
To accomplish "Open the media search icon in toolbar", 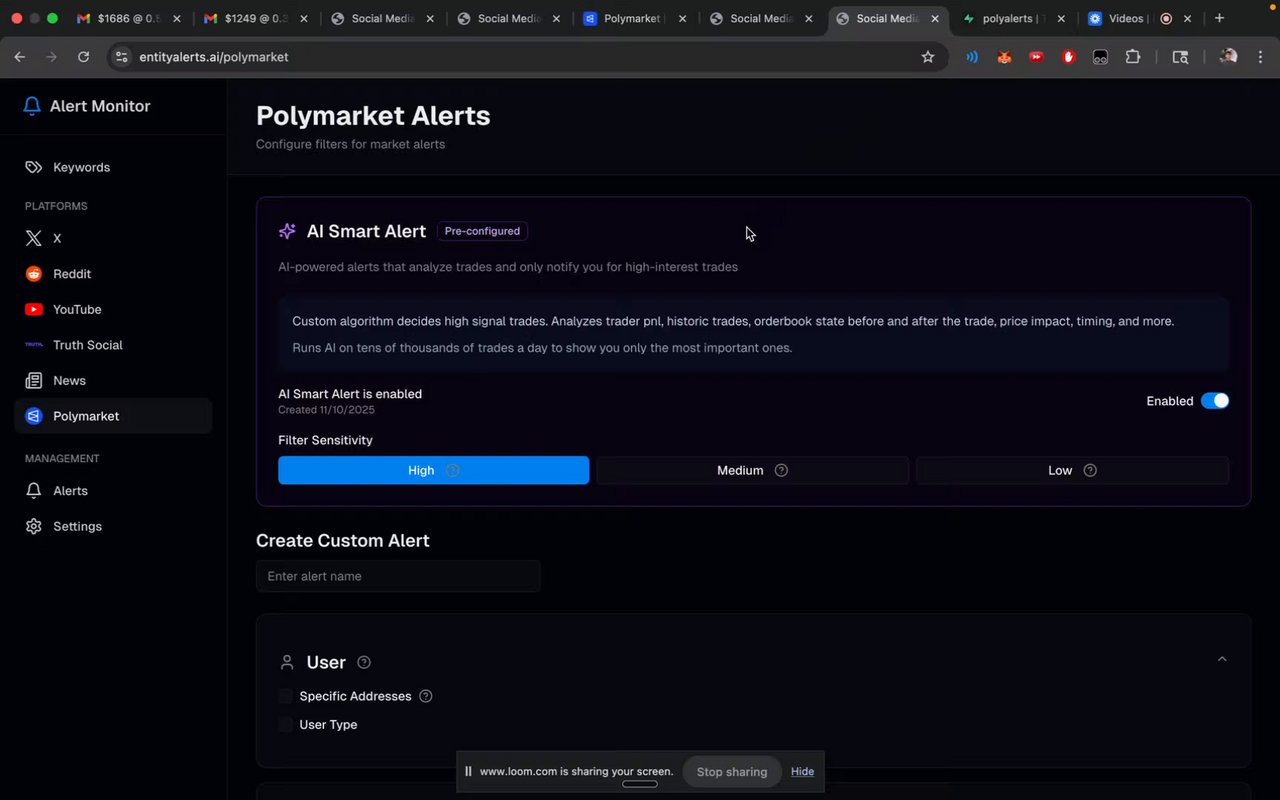I will [x=1180, y=57].
